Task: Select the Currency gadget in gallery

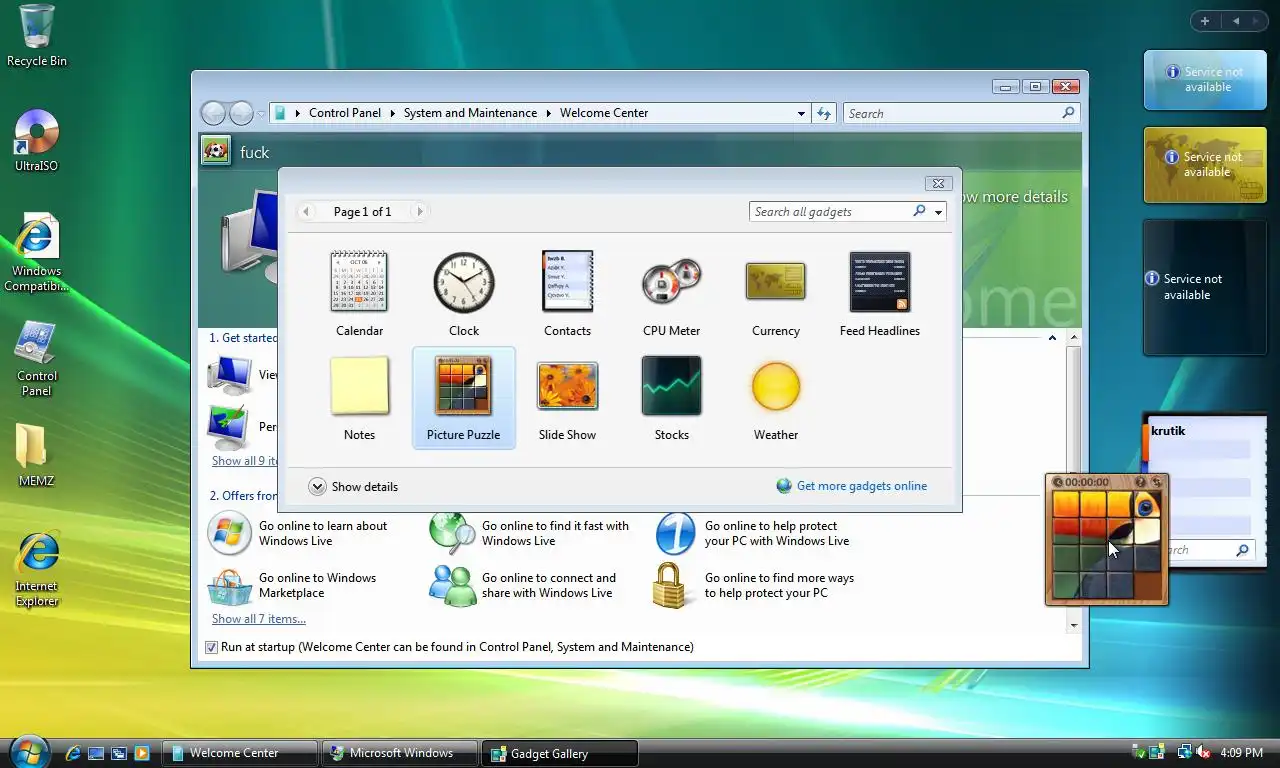Action: [775, 294]
